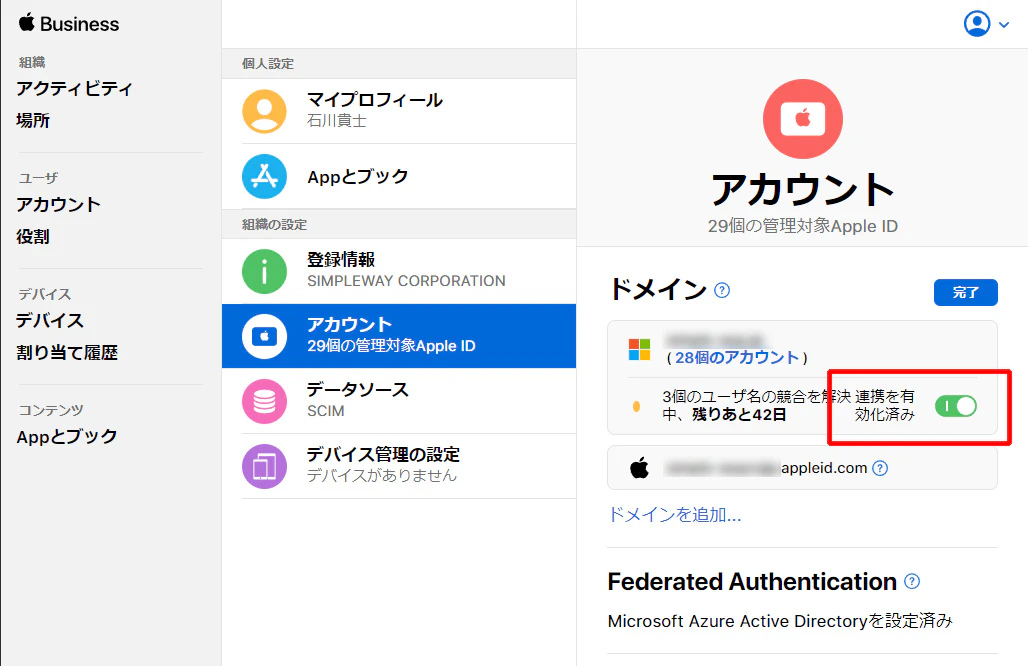Click the Apple logo on the appleid.com row
The width and height of the screenshot is (1028, 666).
639,468
